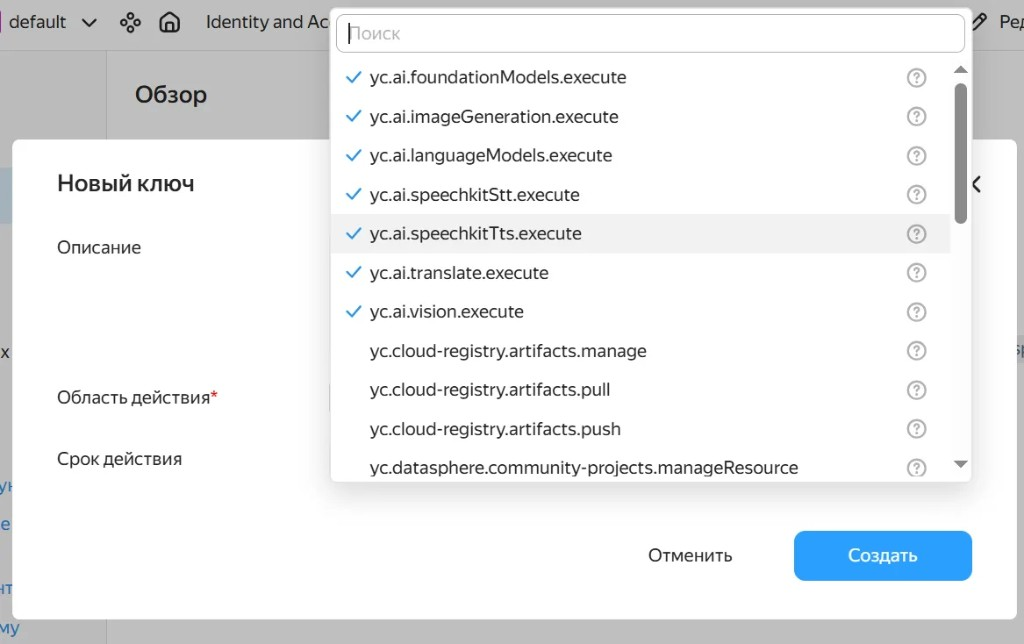Open help for yc.ai.imageGeneration.execute
This screenshot has height=644, width=1024.
coord(916,117)
